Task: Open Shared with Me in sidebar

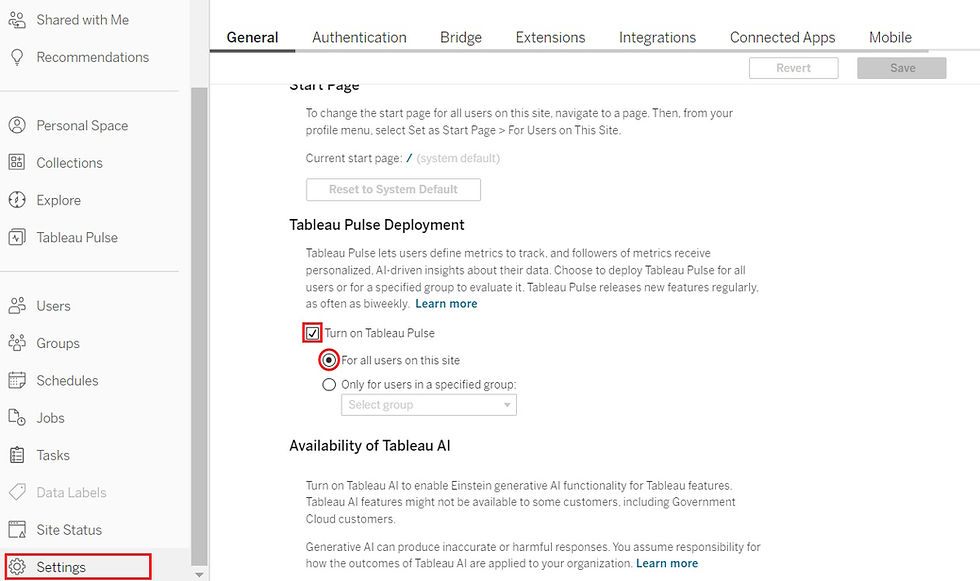Action: [x=82, y=20]
